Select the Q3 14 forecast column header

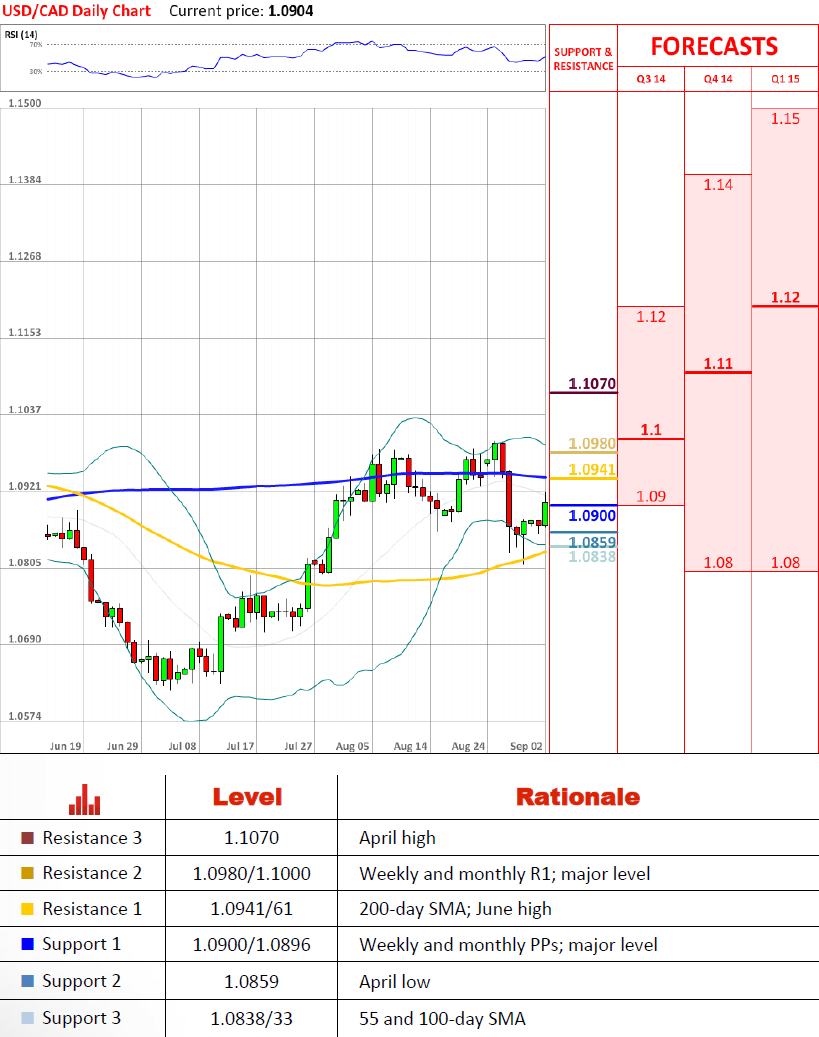point(651,79)
